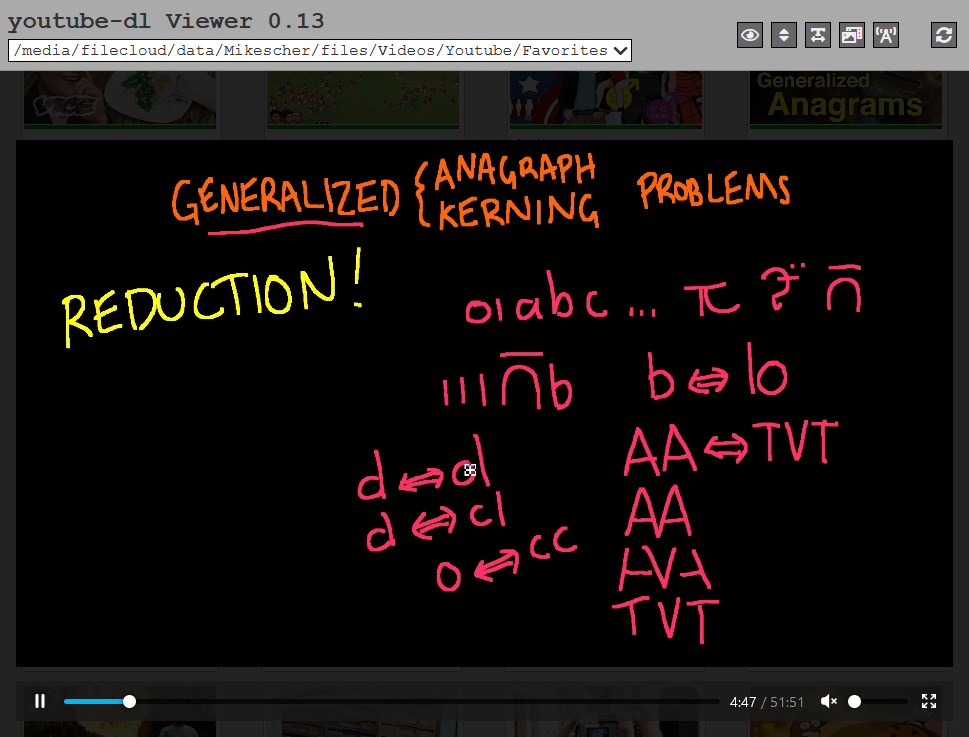Click the photo and video thumbnails icon
This screenshot has height=737, width=969.
pyautogui.click(x=852, y=35)
